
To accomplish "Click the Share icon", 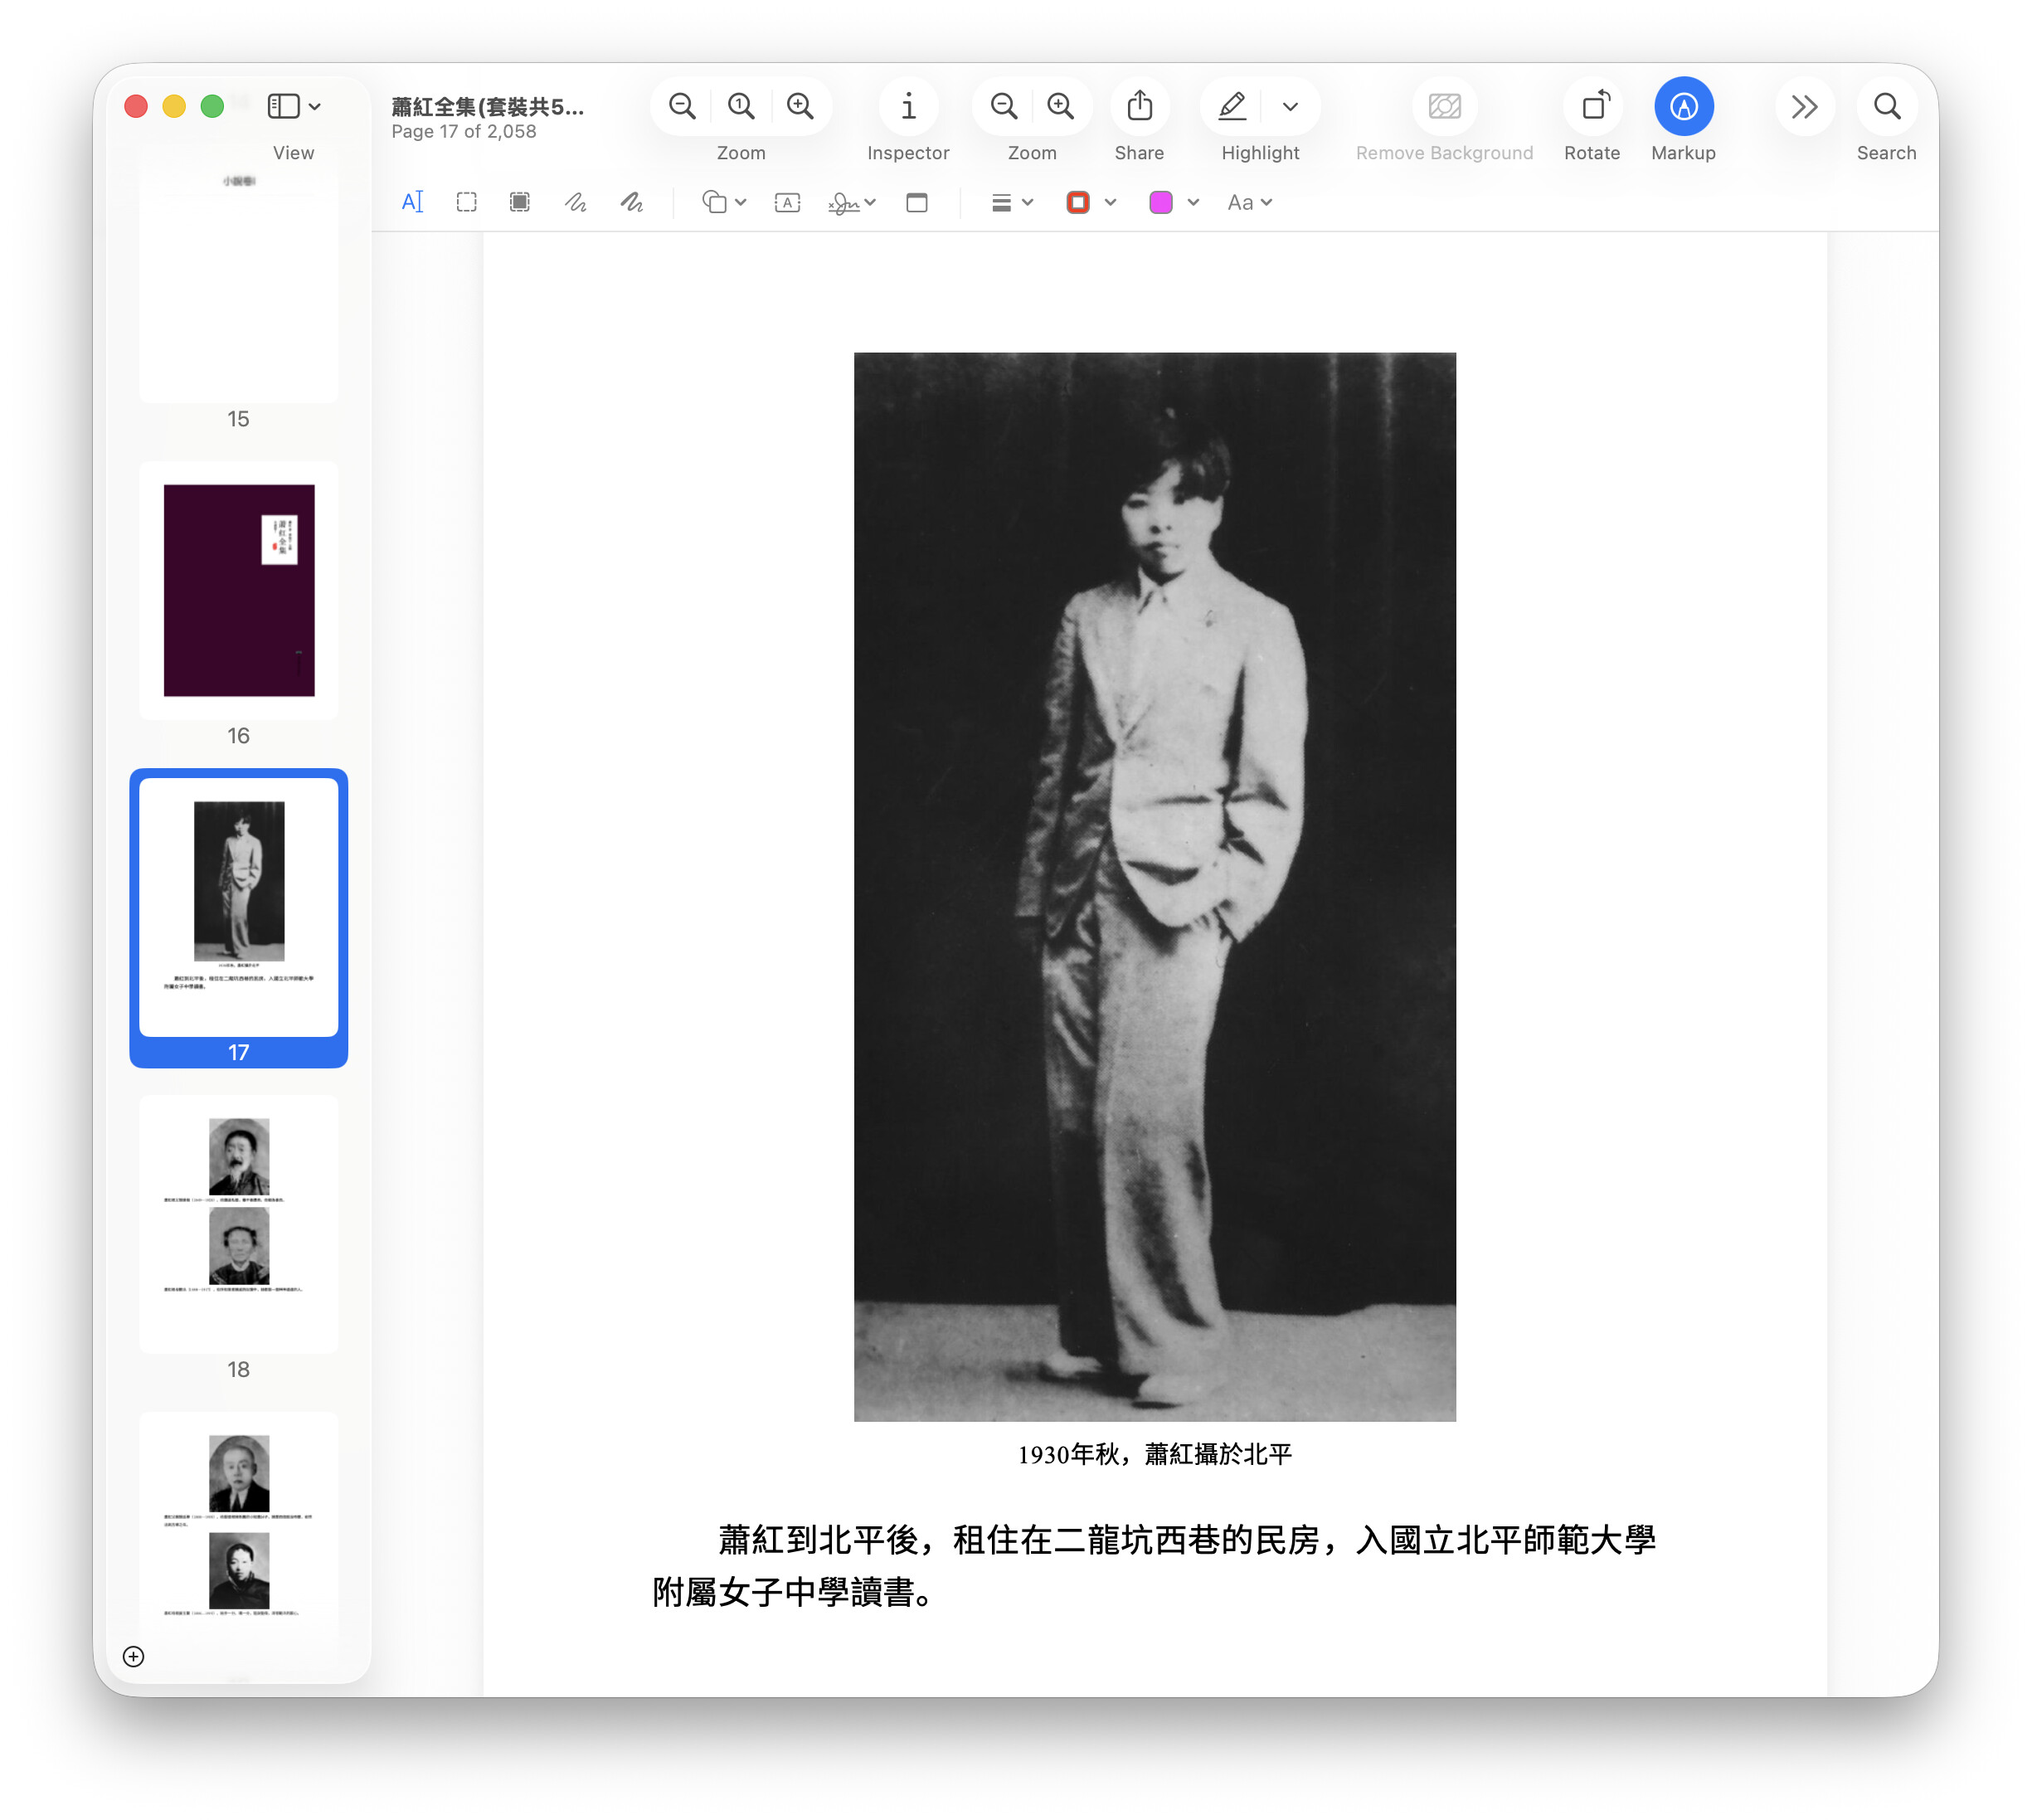I will pos(1139,106).
